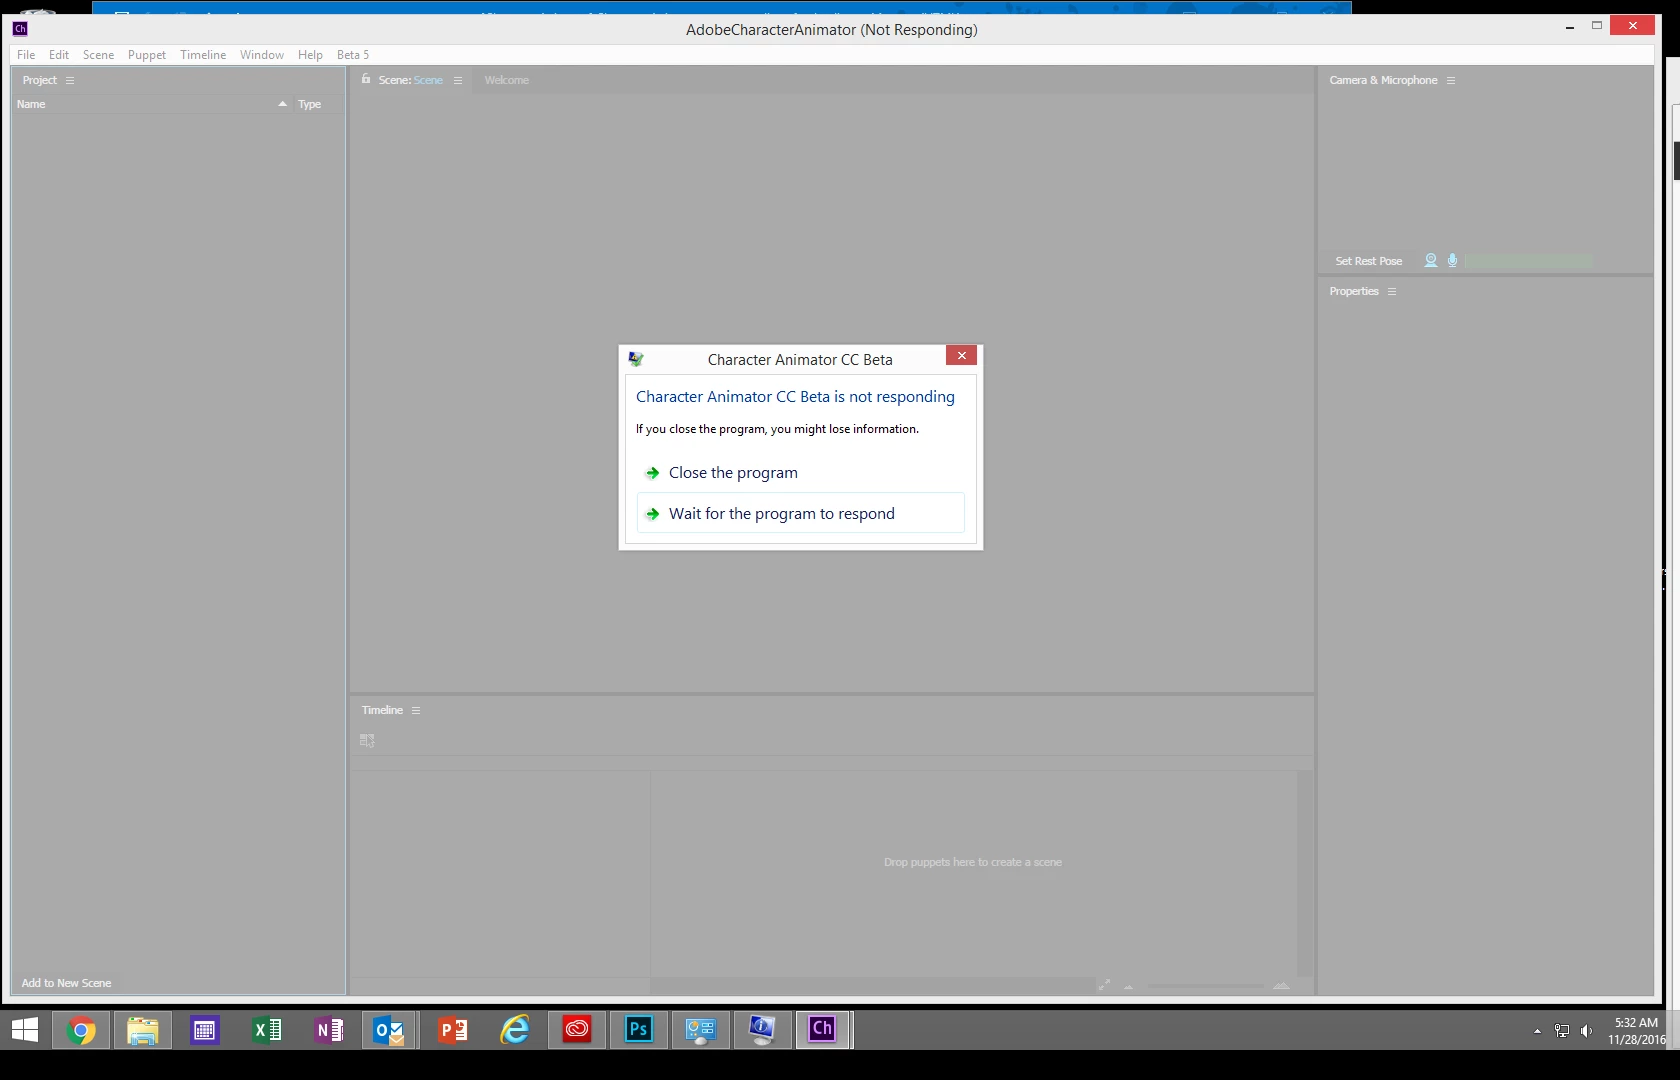Choose Wait for the program to respond
The width and height of the screenshot is (1680, 1080).
(x=801, y=513)
